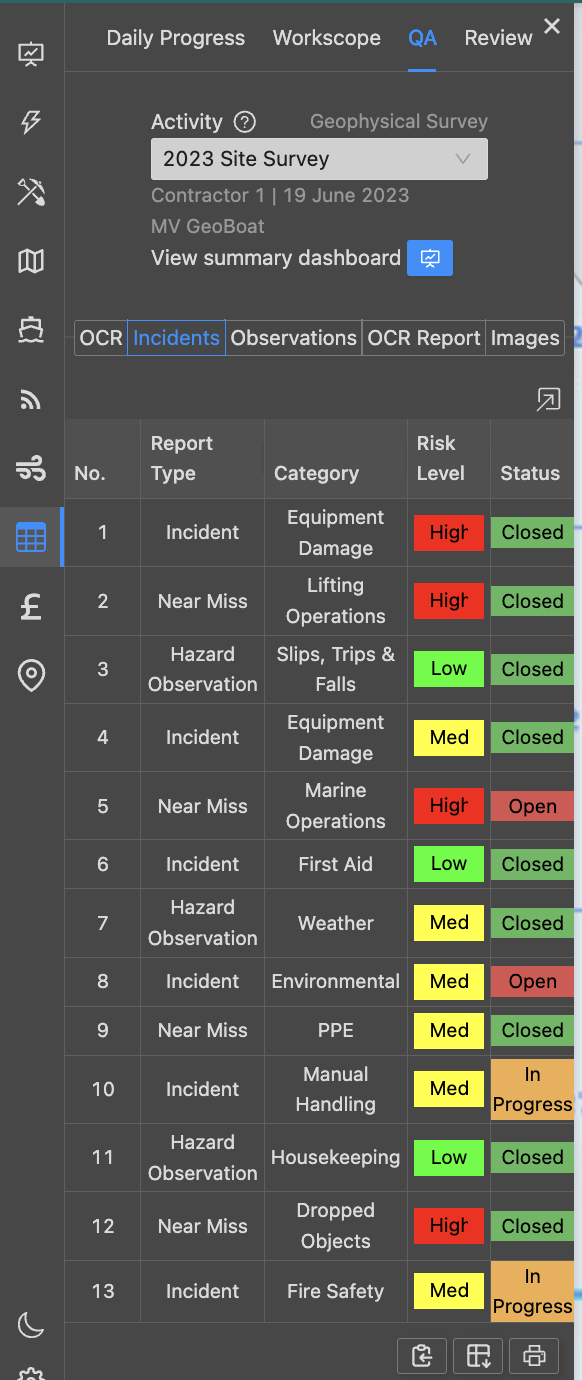Open the presentation dashboard sidebar icon
Viewport: 582px width, 1380px height.
click(31, 53)
